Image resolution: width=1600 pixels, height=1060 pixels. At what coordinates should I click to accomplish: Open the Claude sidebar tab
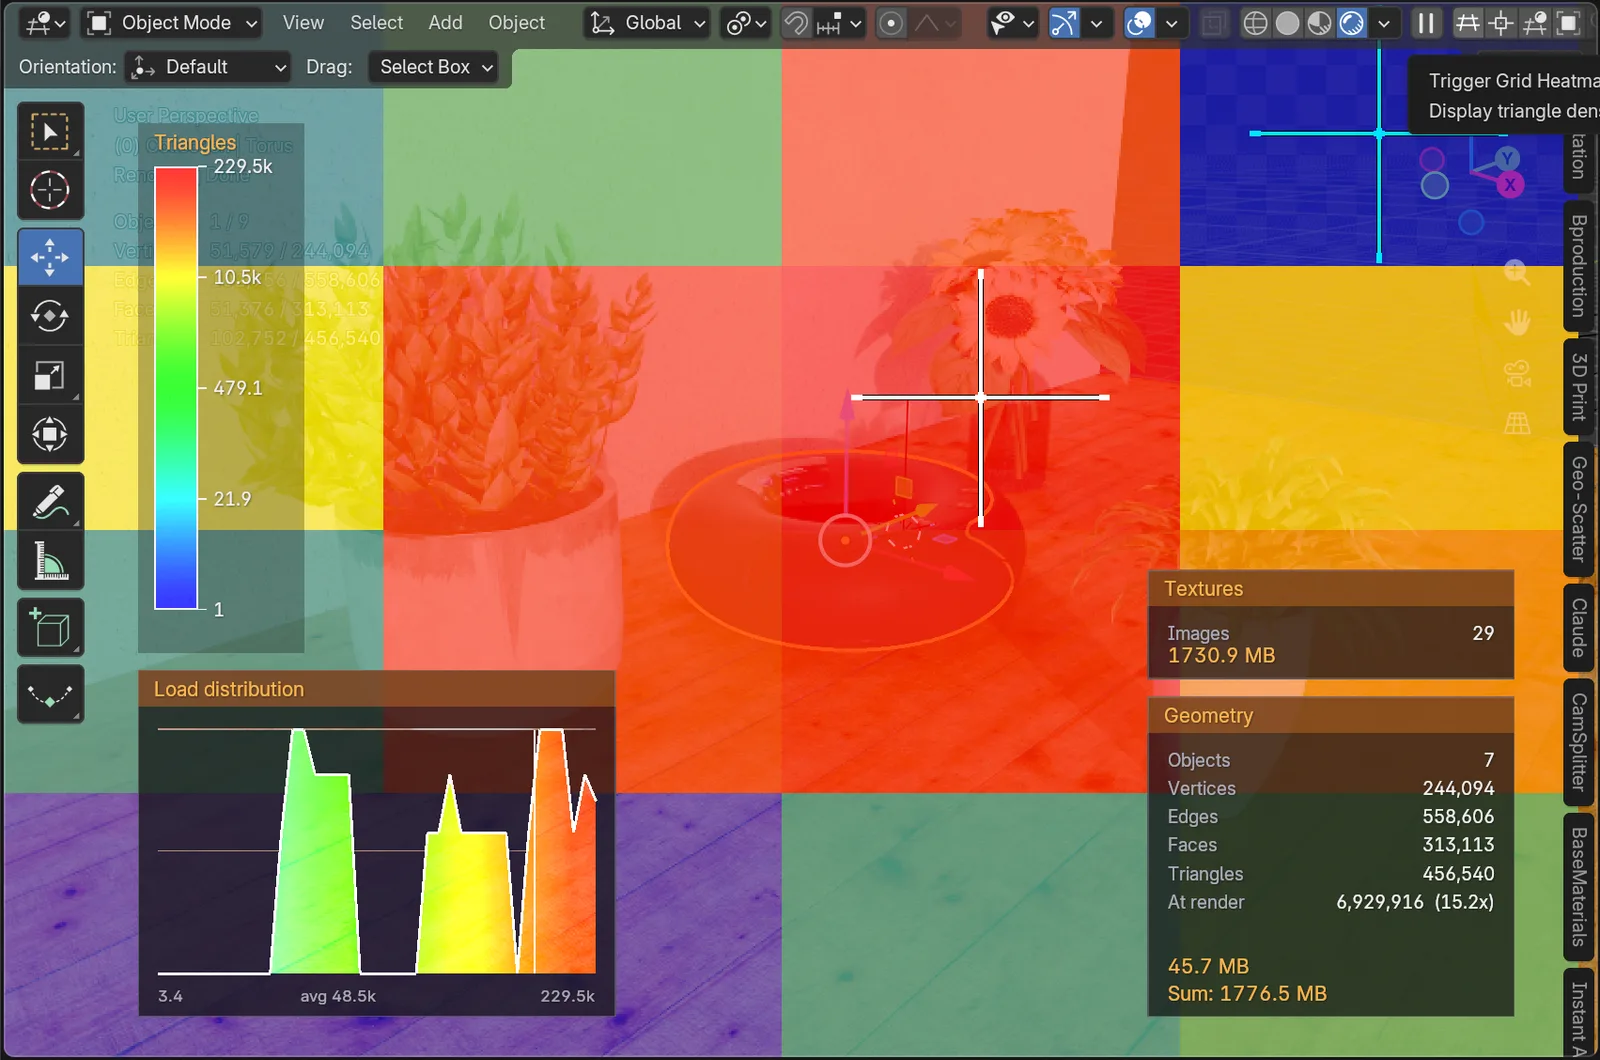coord(1579,628)
